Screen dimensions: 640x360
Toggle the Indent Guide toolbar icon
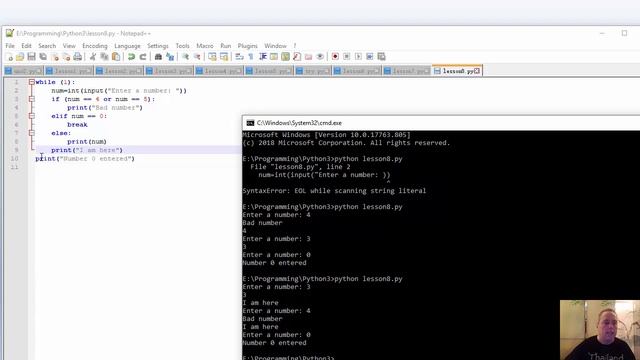(263, 57)
